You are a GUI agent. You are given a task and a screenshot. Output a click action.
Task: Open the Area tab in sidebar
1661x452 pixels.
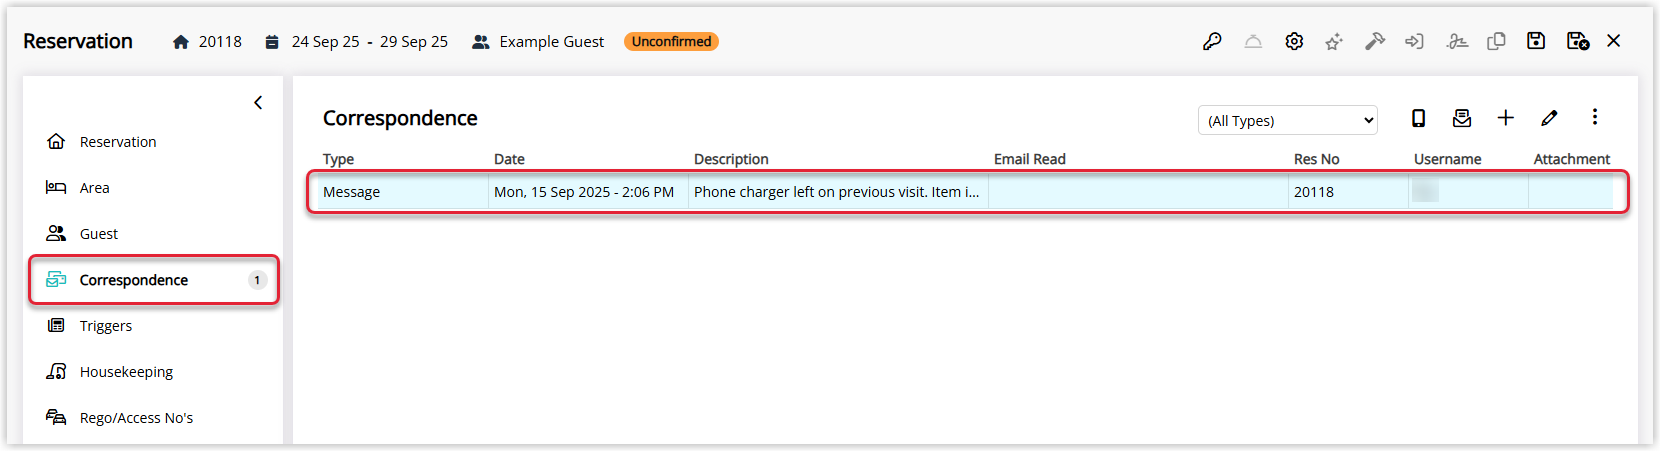(95, 188)
